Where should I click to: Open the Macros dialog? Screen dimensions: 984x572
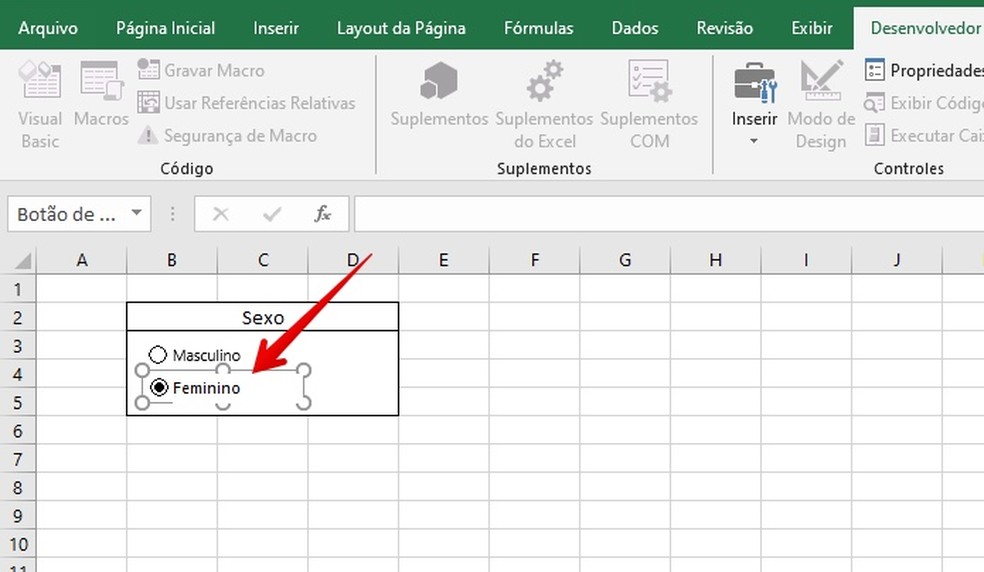(x=101, y=94)
